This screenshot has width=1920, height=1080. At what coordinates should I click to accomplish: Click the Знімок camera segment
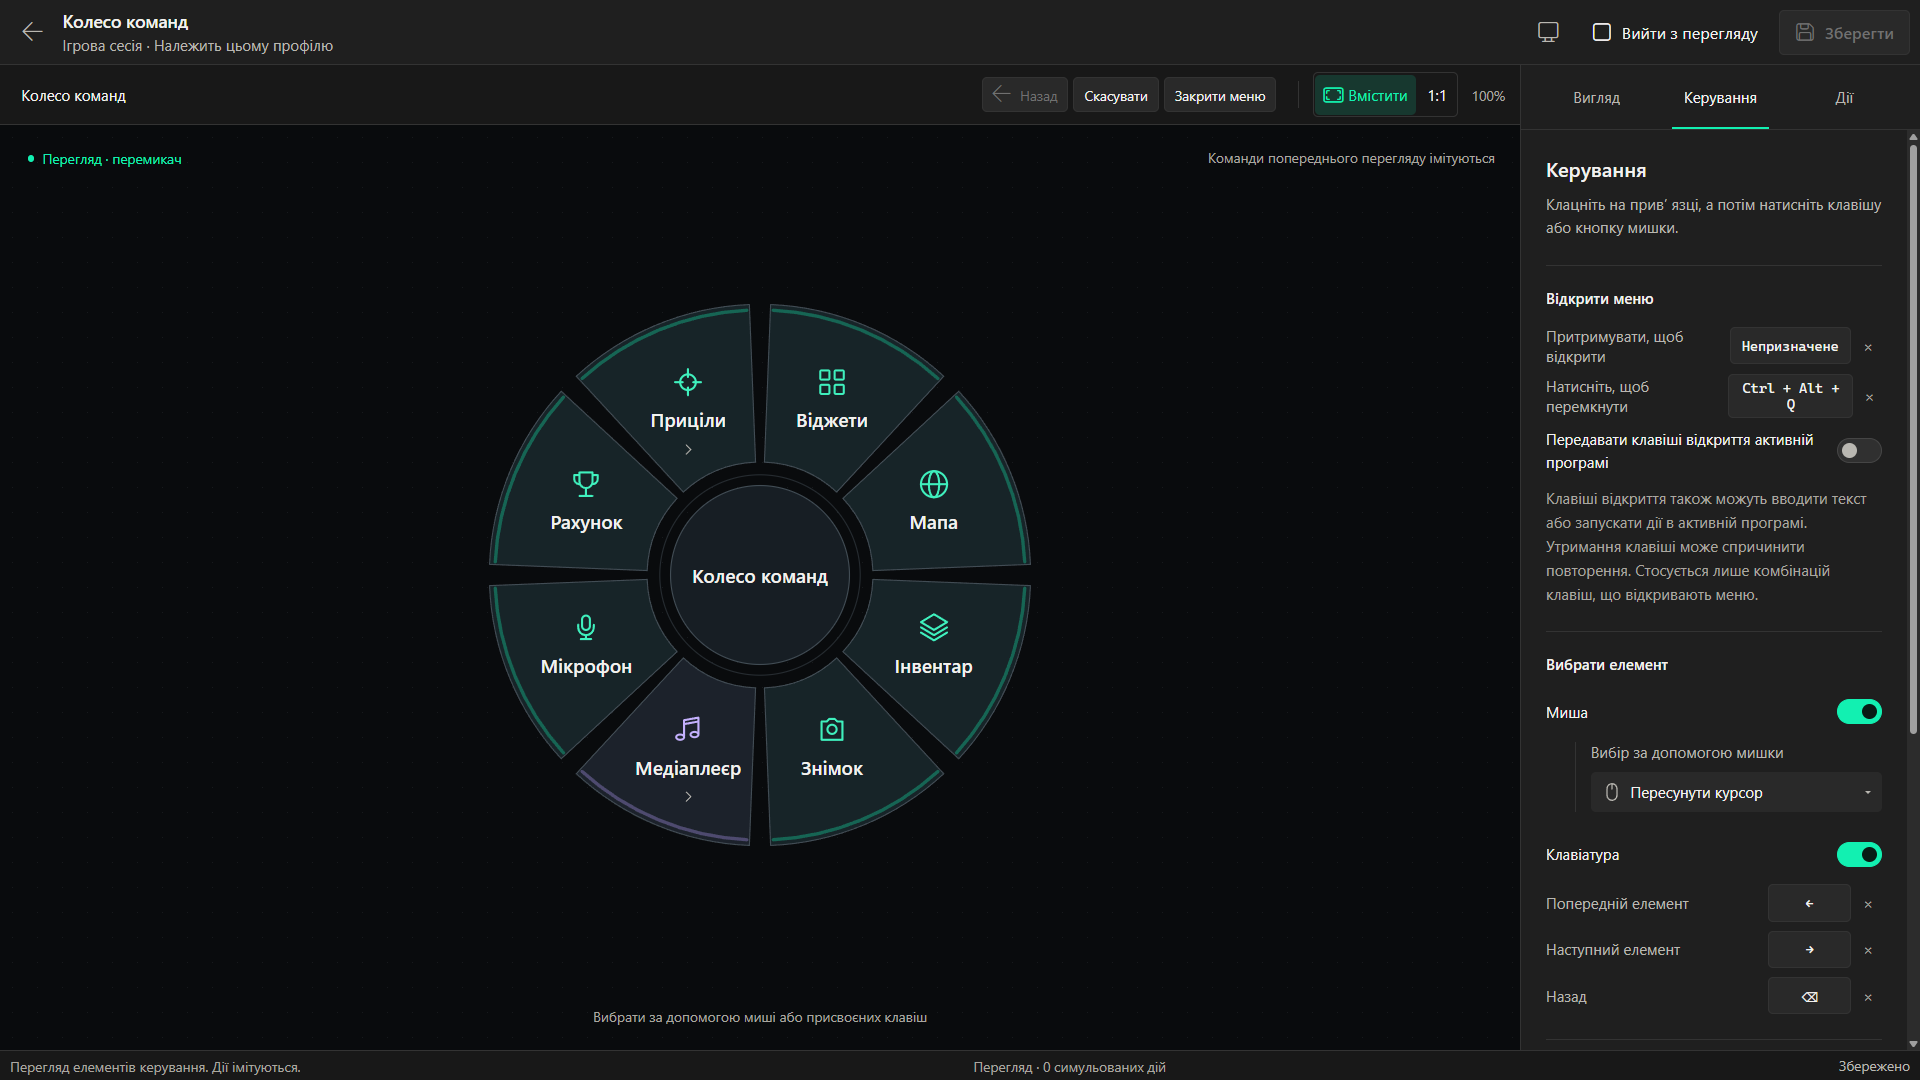tap(832, 748)
